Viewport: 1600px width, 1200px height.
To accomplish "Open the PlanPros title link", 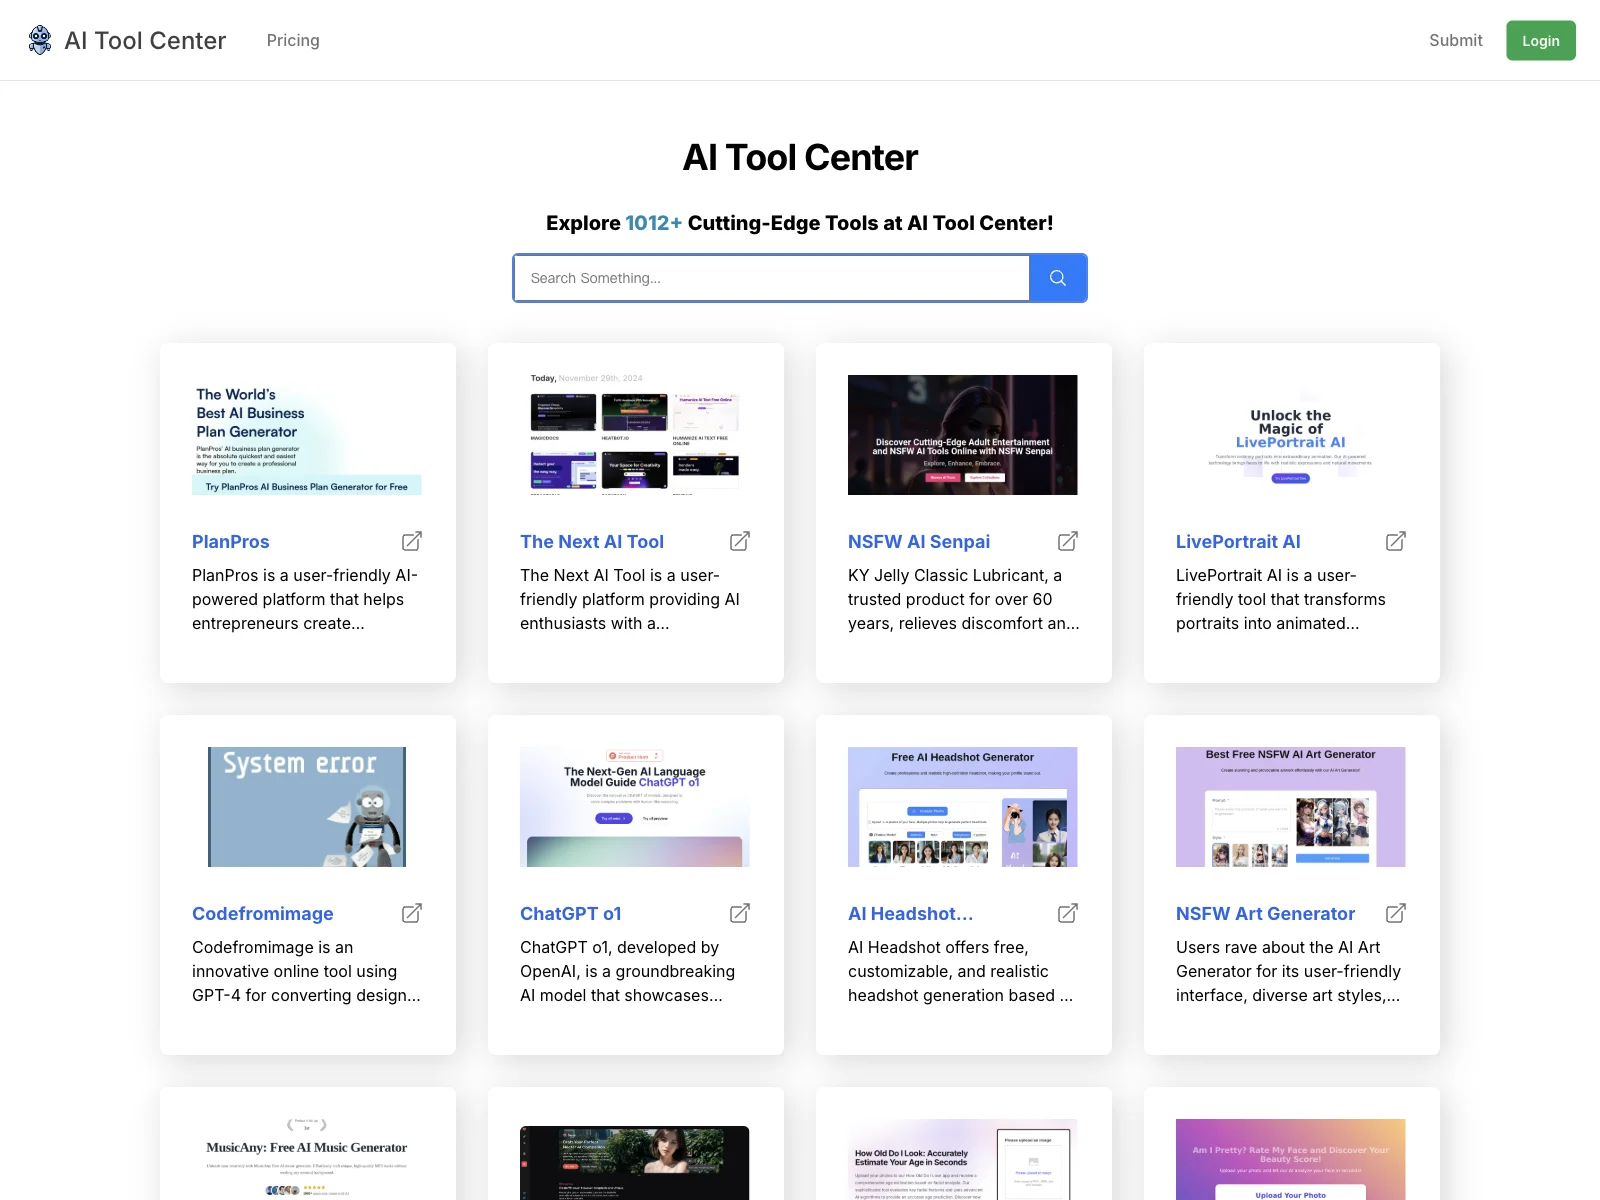I will pyautogui.click(x=230, y=541).
